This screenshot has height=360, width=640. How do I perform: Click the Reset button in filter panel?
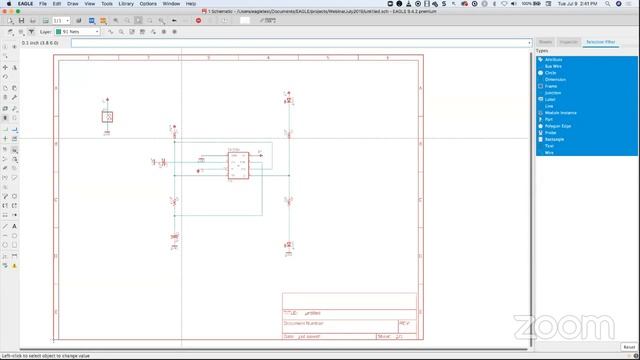[629, 347]
